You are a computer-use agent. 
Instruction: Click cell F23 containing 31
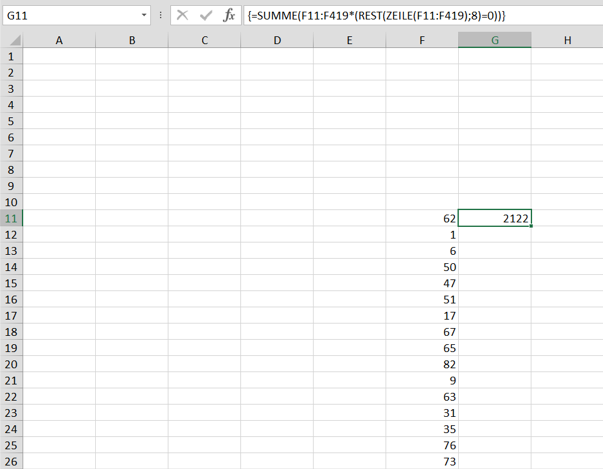(422, 412)
